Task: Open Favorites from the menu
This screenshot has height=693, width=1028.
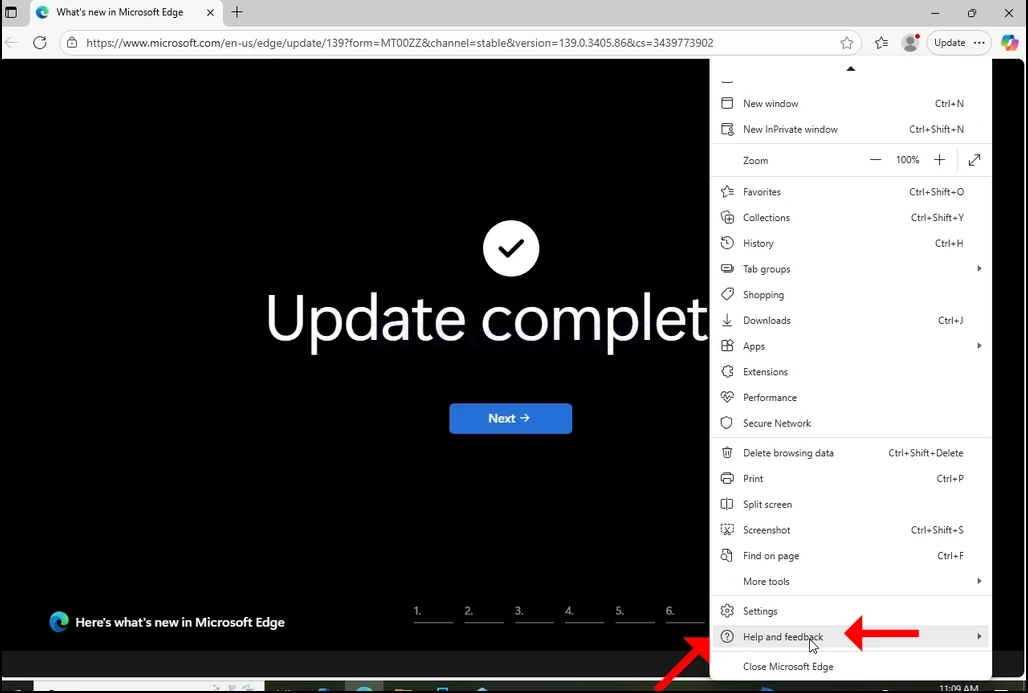Action: point(850,192)
